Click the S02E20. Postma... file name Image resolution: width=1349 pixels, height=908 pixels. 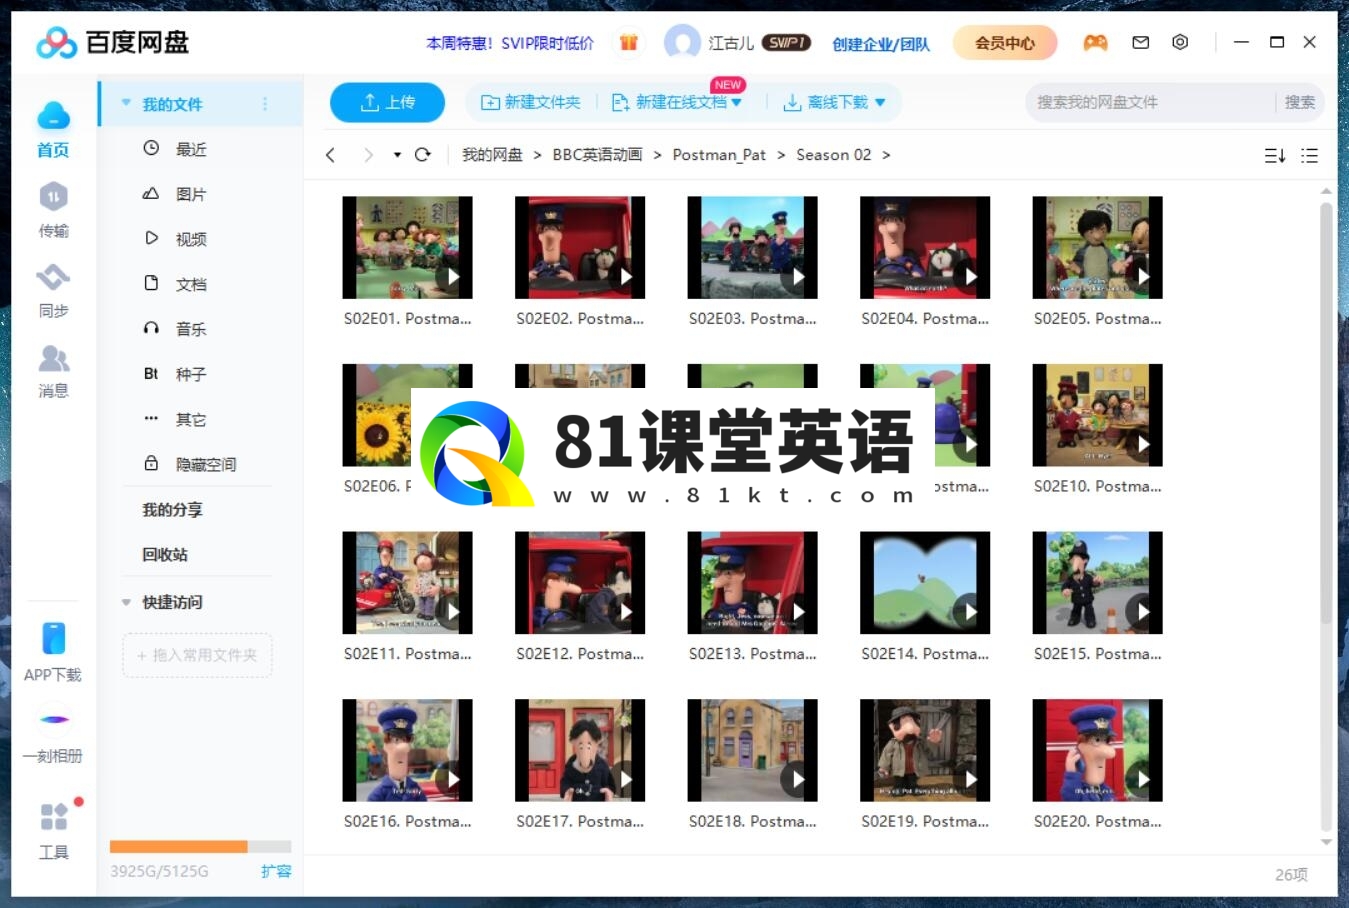click(x=1097, y=822)
